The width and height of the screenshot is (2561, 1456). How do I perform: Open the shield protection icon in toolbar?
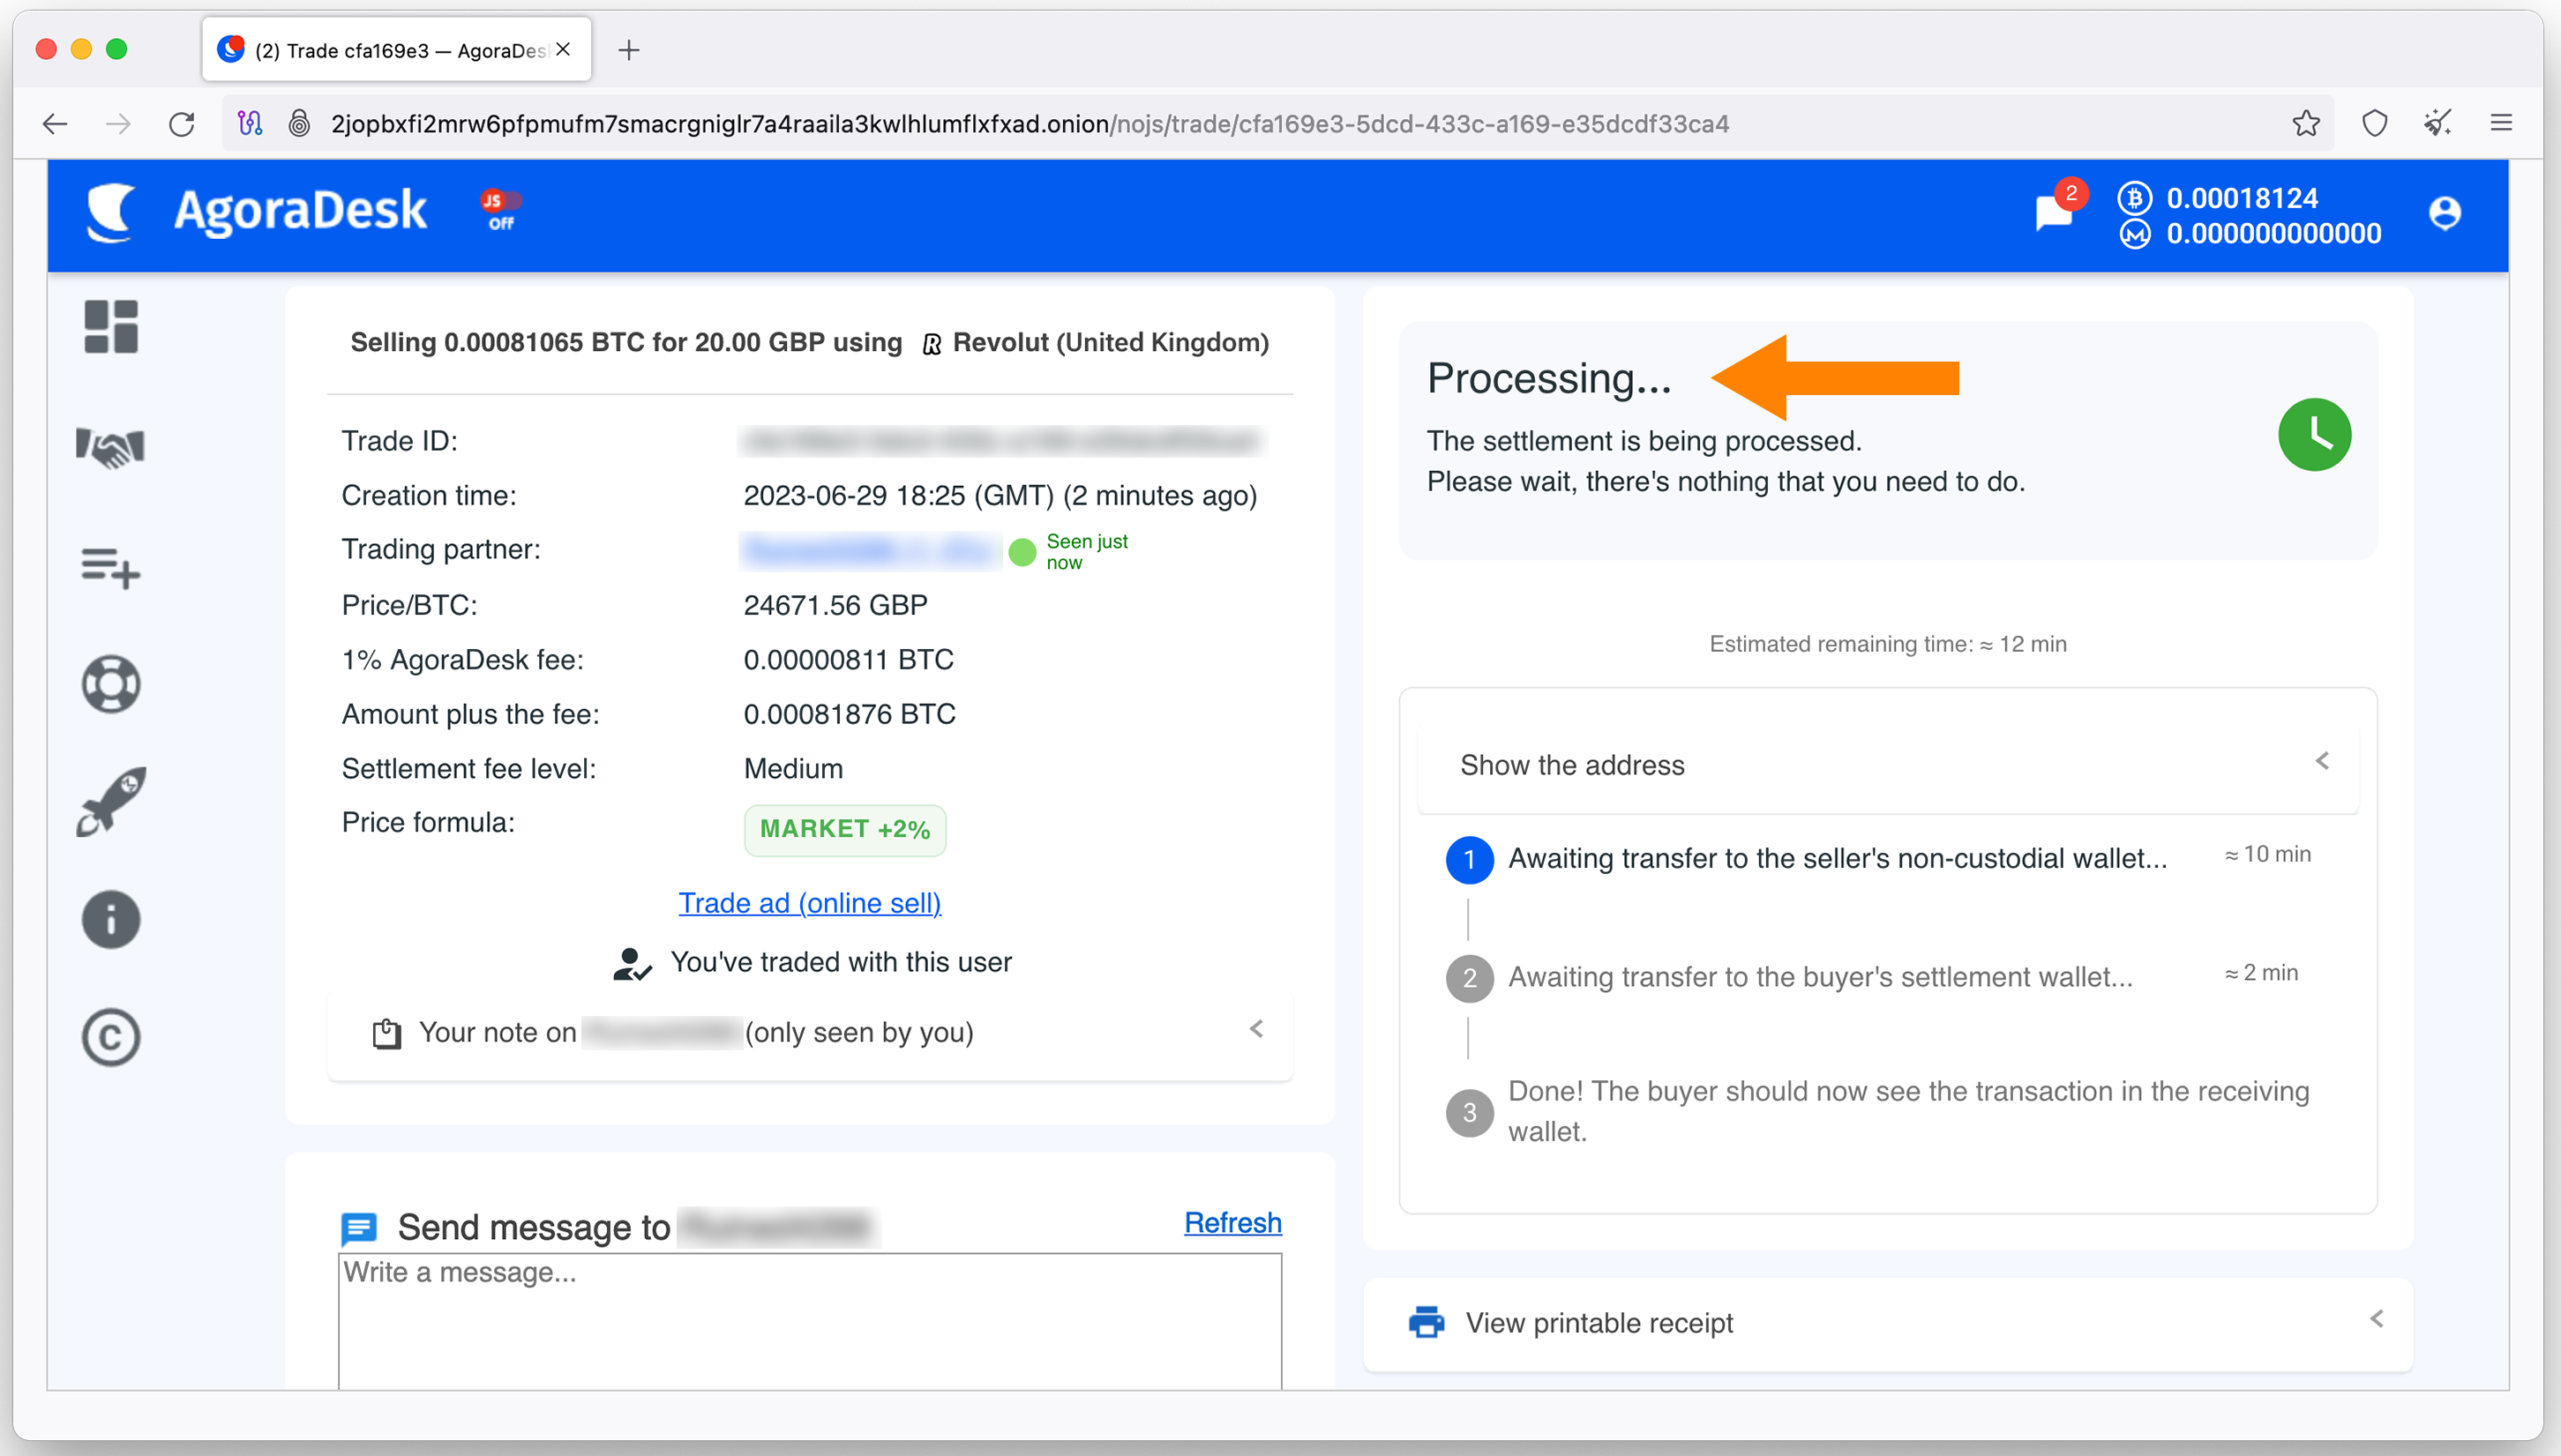[x=2375, y=123]
